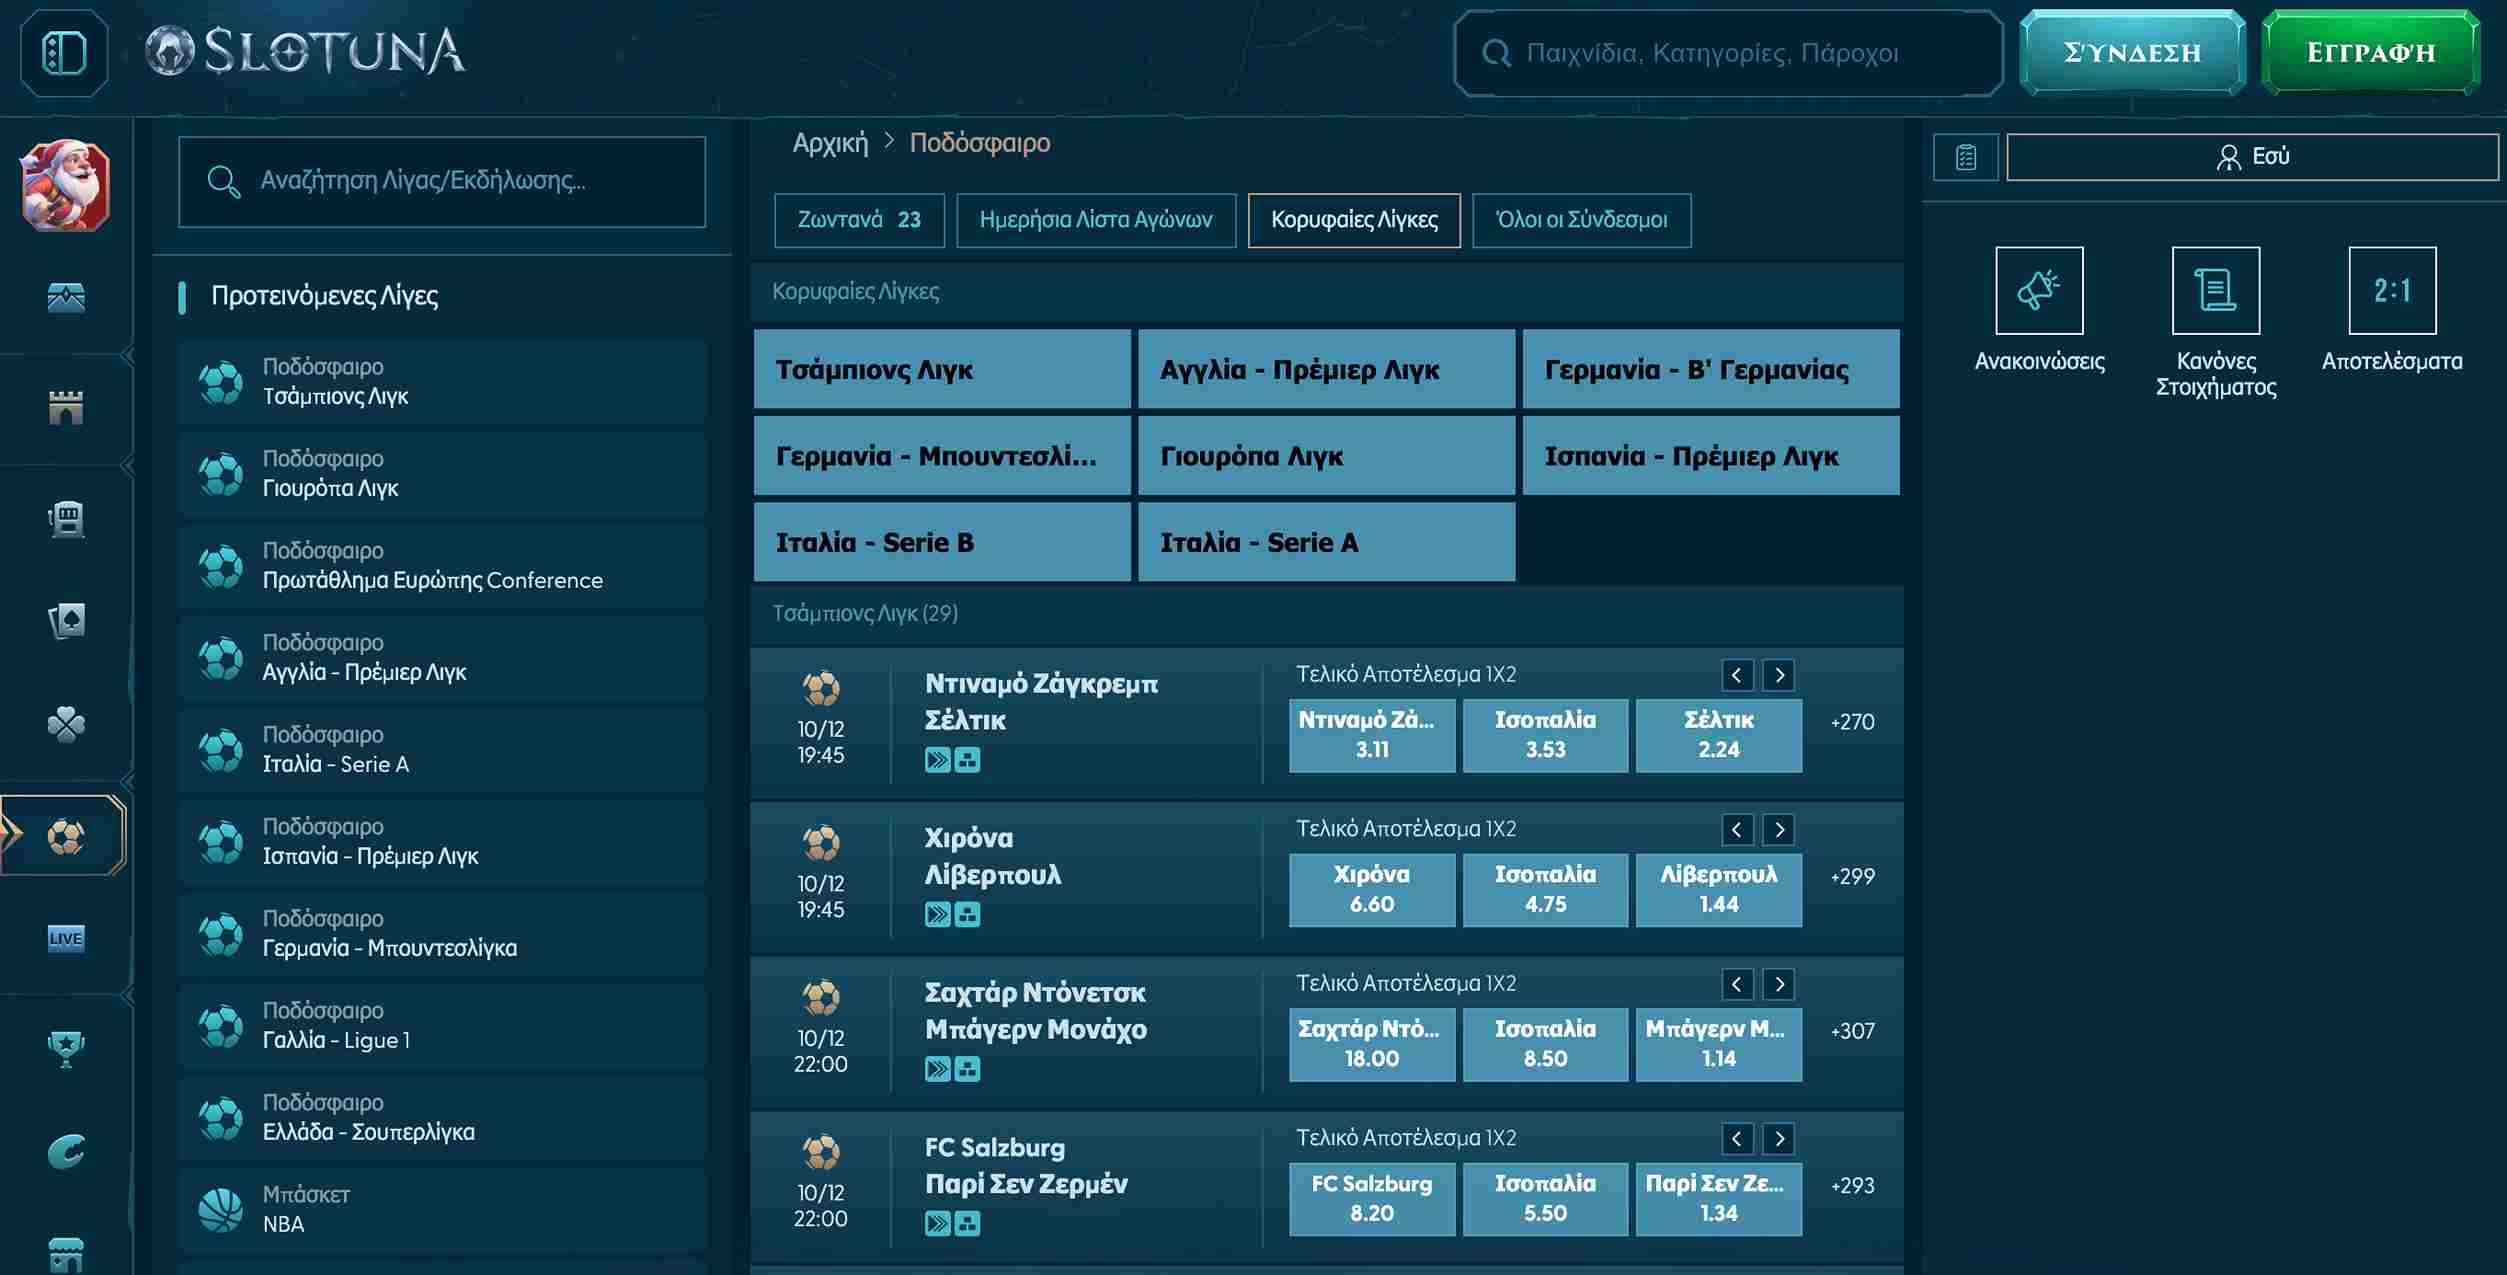
Task: Show next market for Χιρόνα match
Action: (x=1779, y=829)
